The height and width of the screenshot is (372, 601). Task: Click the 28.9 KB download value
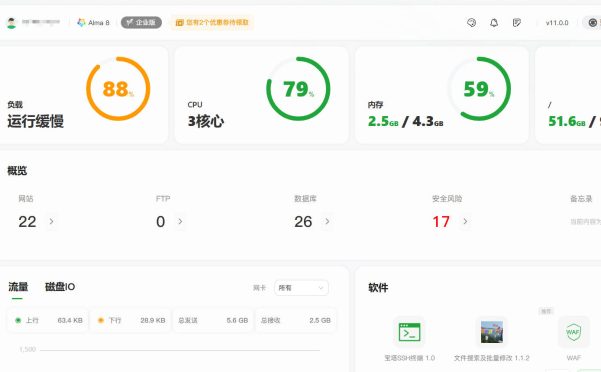coord(153,320)
